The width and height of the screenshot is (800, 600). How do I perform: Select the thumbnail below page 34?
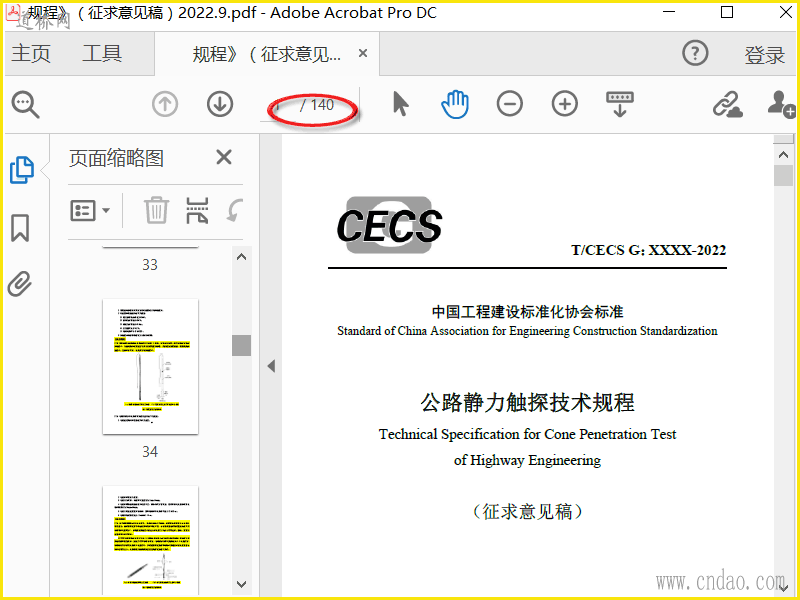pyautogui.click(x=151, y=540)
